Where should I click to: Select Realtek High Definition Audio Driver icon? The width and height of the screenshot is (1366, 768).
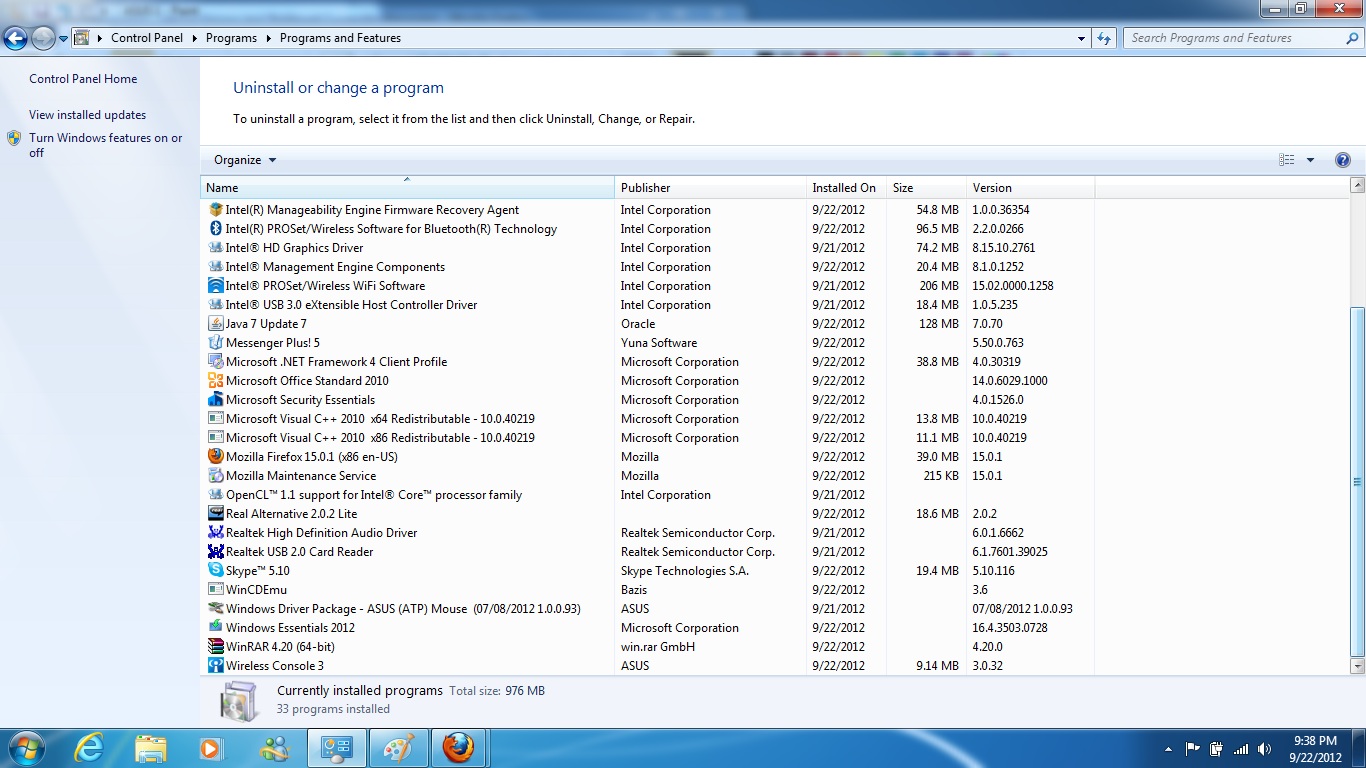215,533
